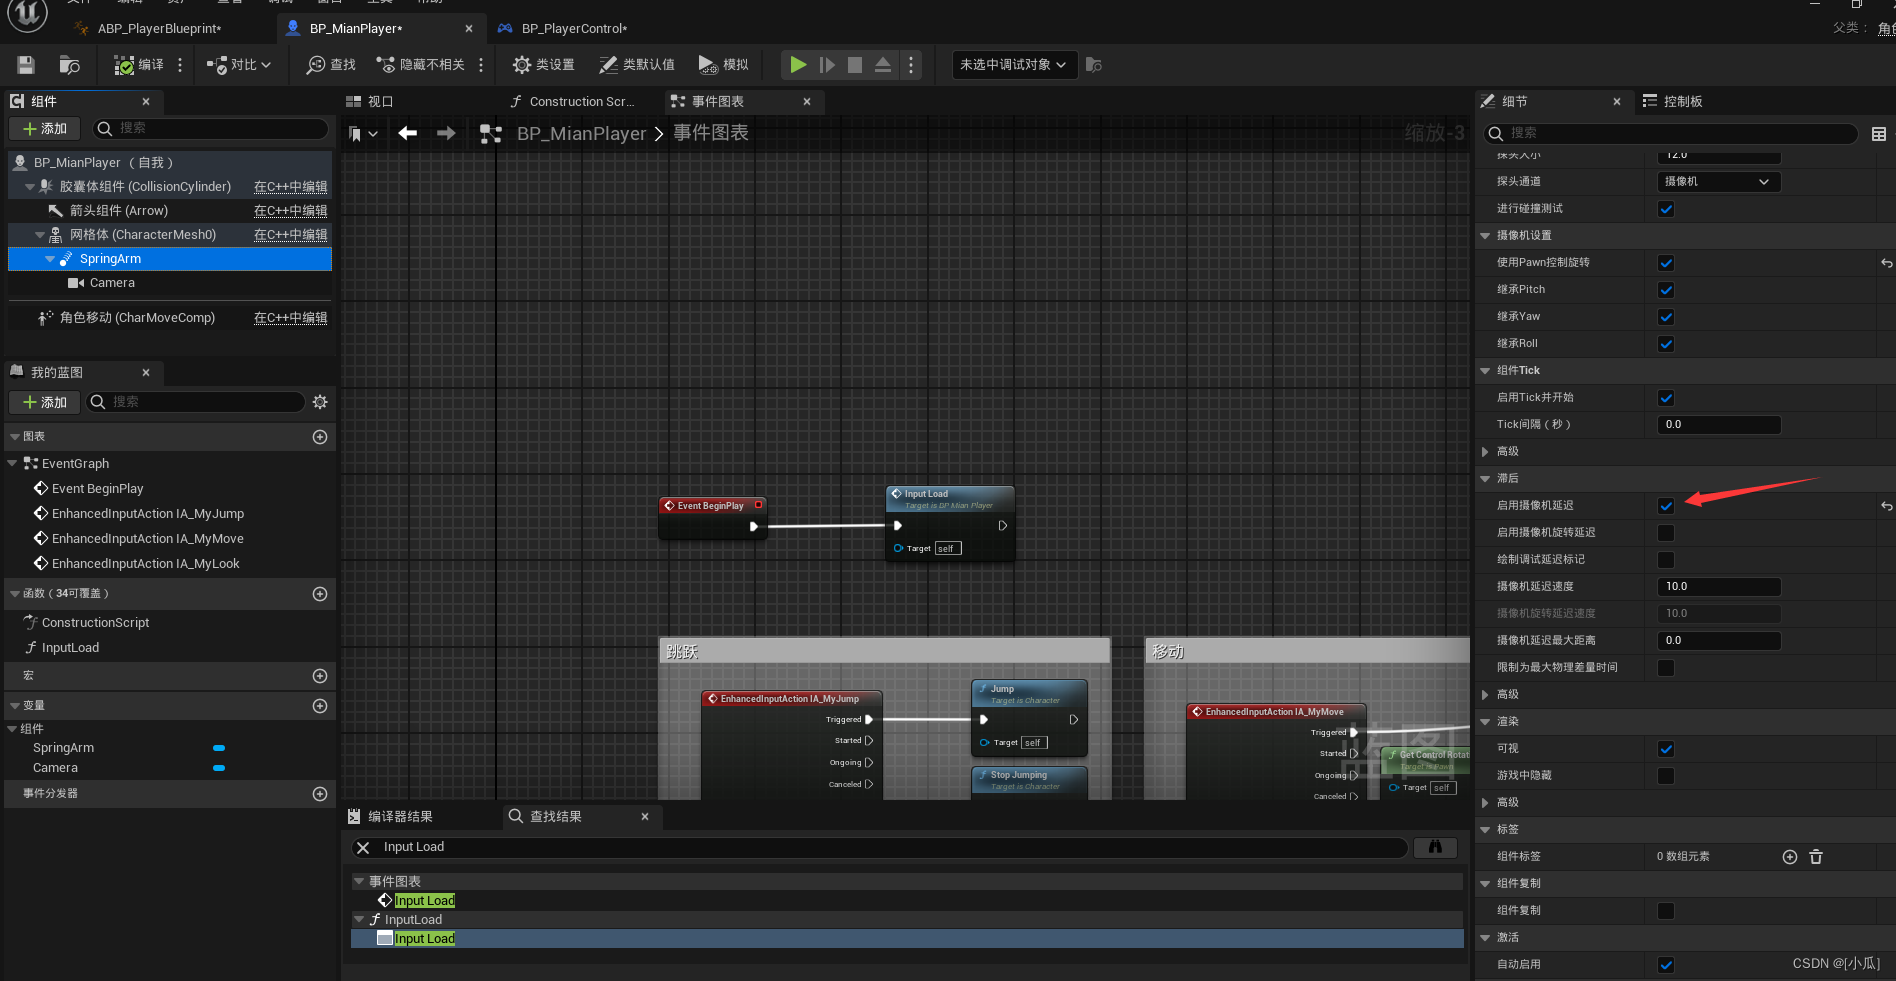Toggle 隐藏不相关 hide unrelated

point(421,65)
